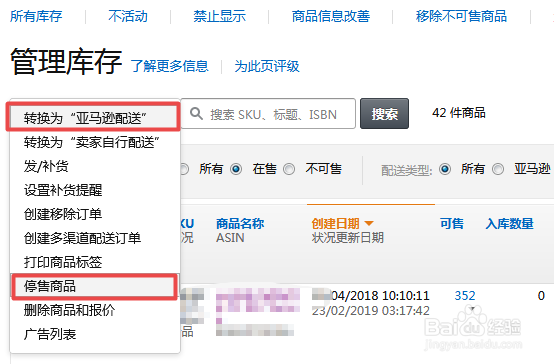Screen dimensions: 554x364
Task: Open the 禁止显示 tab
Action: 219,16
